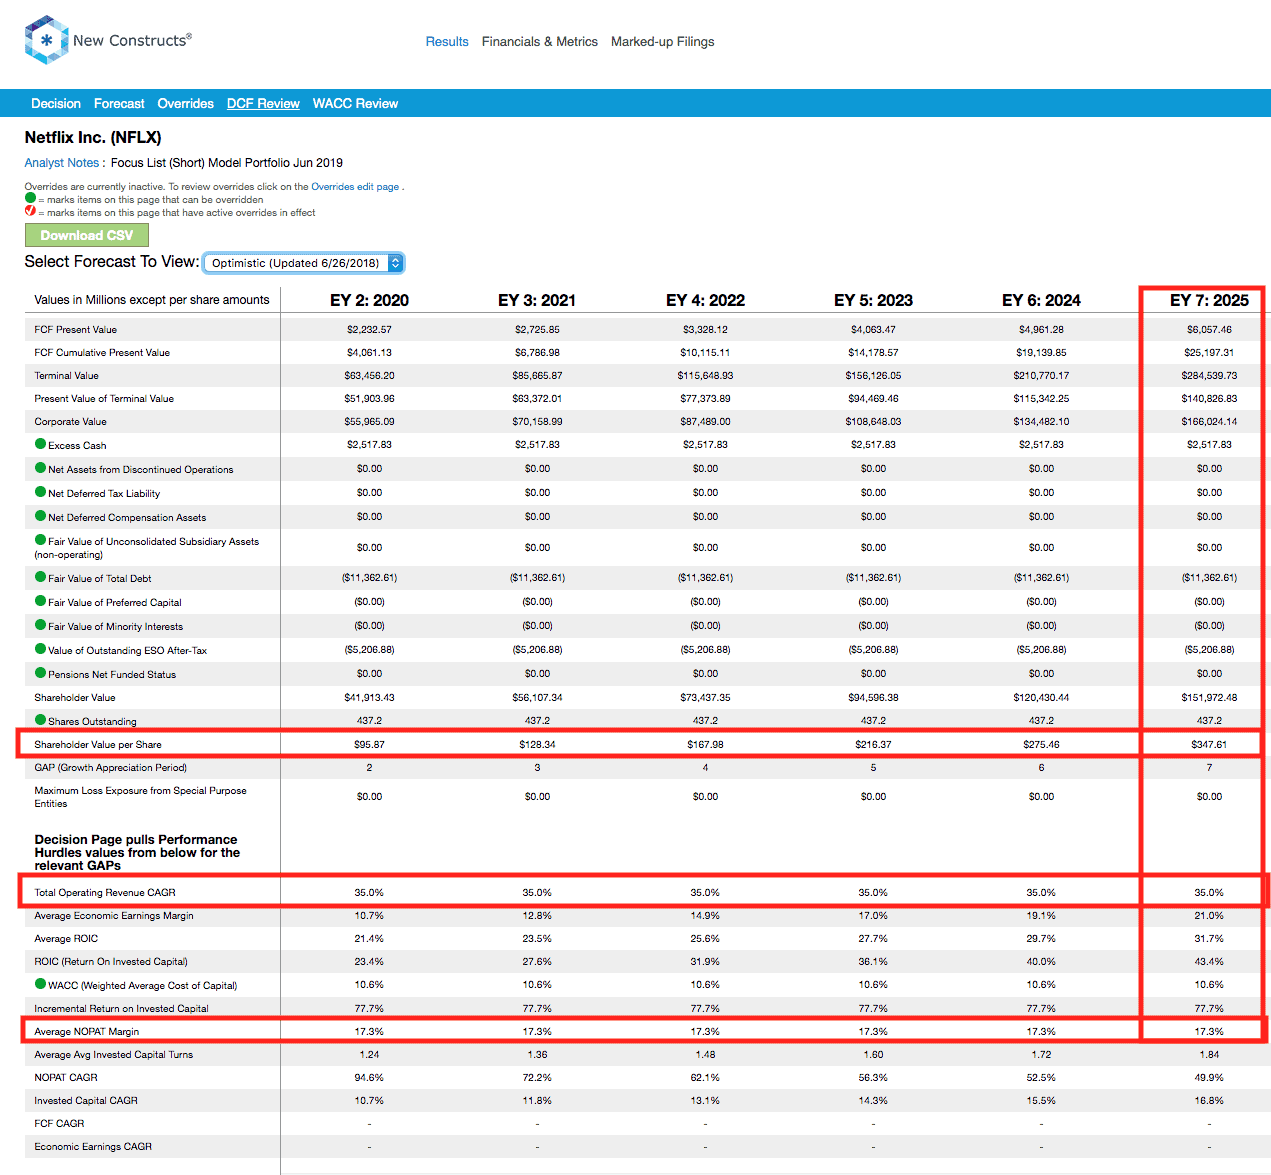Click green dot beside Fair Value of Preferred Capital
1271x1175 pixels.
[x=41, y=601]
